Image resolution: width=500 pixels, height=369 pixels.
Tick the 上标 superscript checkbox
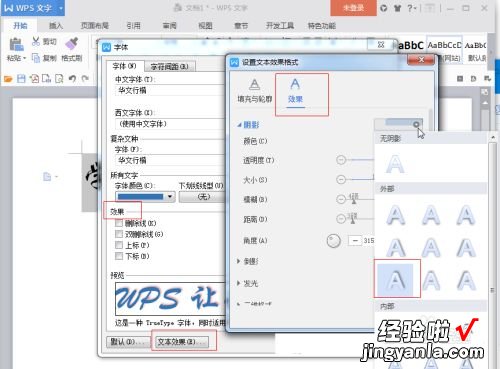tap(119, 245)
